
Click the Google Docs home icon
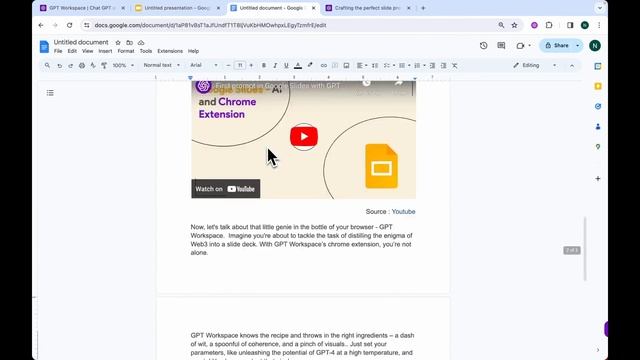coord(44,47)
